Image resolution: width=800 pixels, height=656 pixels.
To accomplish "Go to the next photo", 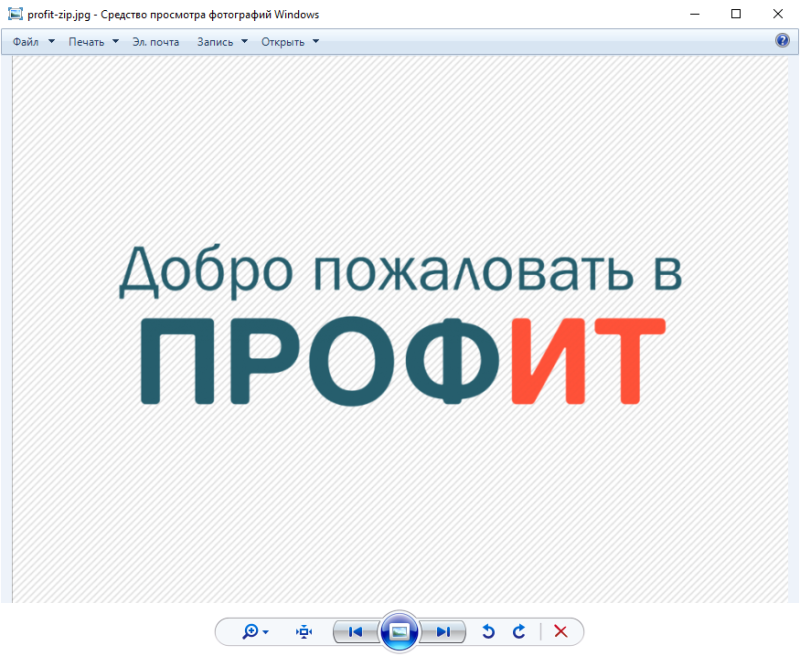I will pos(443,632).
